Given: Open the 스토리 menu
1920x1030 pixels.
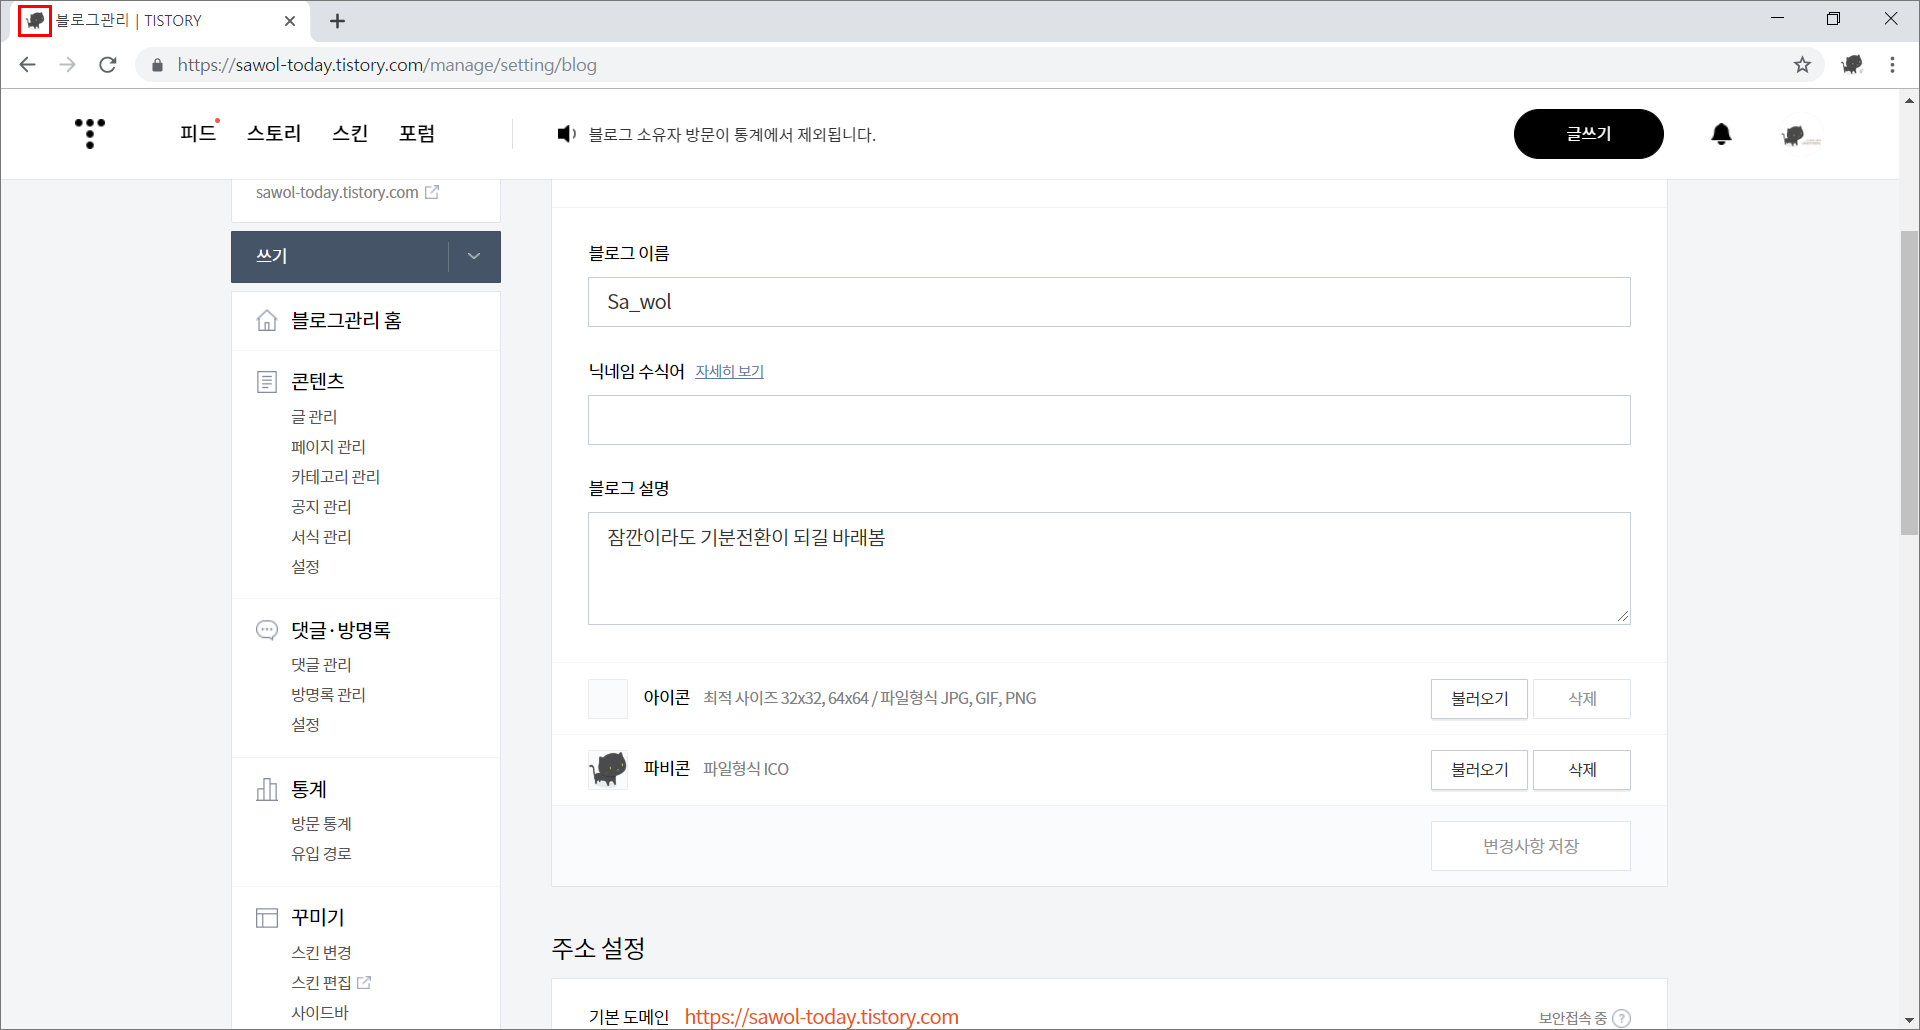Looking at the screenshot, I should pyautogui.click(x=274, y=133).
